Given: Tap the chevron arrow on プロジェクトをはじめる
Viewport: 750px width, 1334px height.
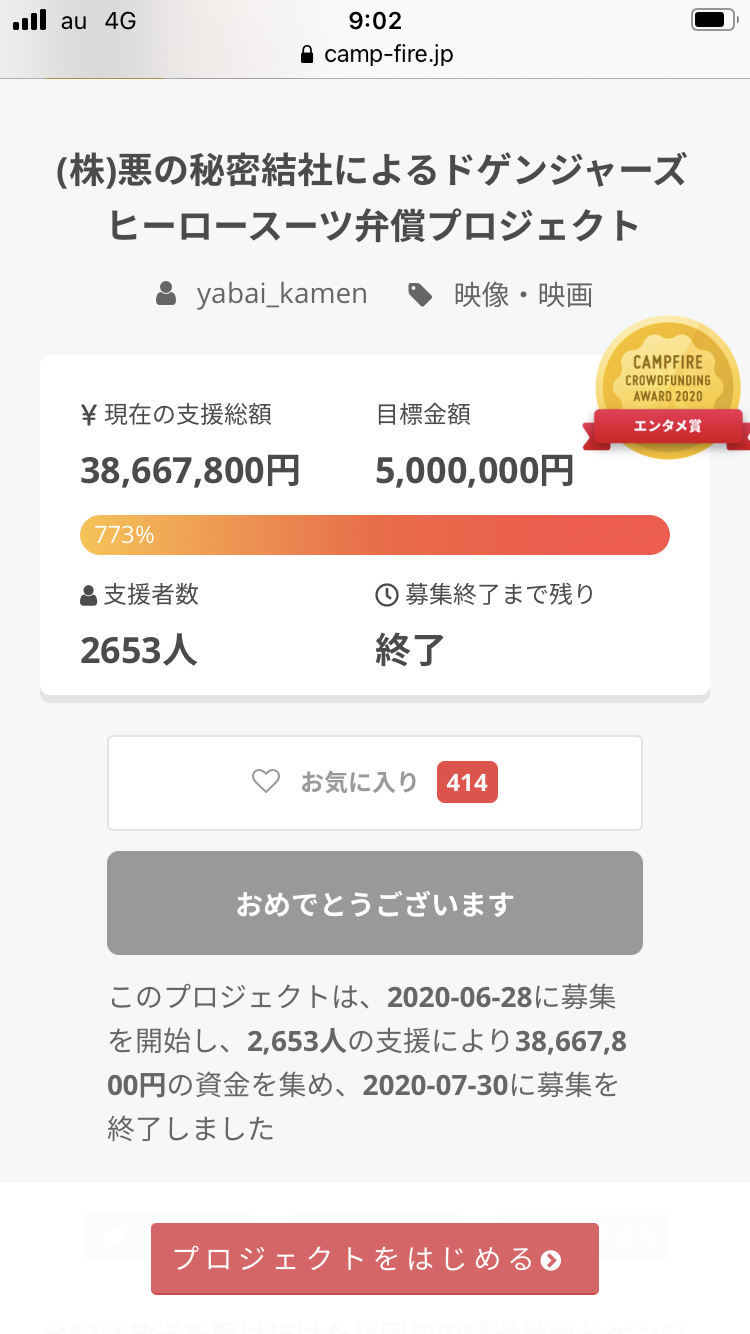Looking at the screenshot, I should pyautogui.click(x=551, y=1259).
